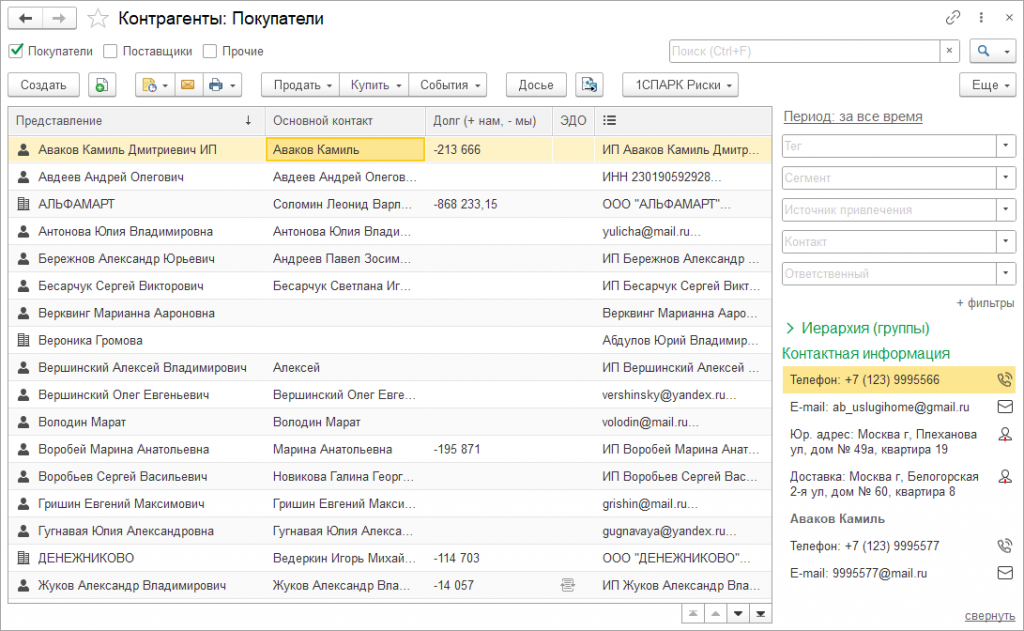Call Авакoв Камиль's phone +7 (123) 9995577

(x=1004, y=545)
